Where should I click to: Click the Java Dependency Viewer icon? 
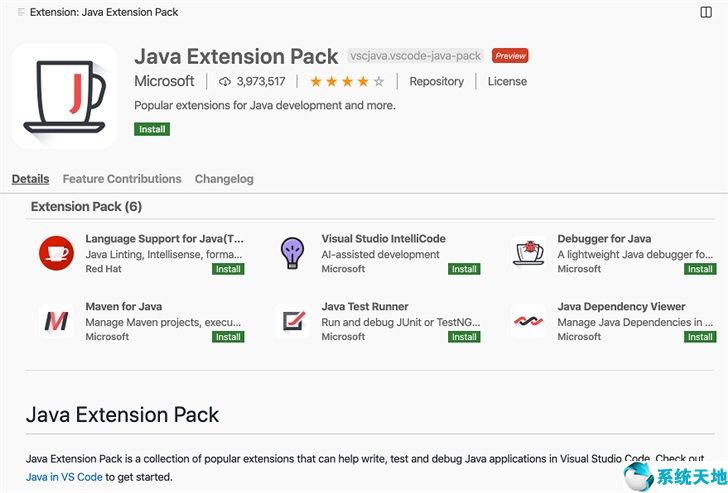point(528,321)
